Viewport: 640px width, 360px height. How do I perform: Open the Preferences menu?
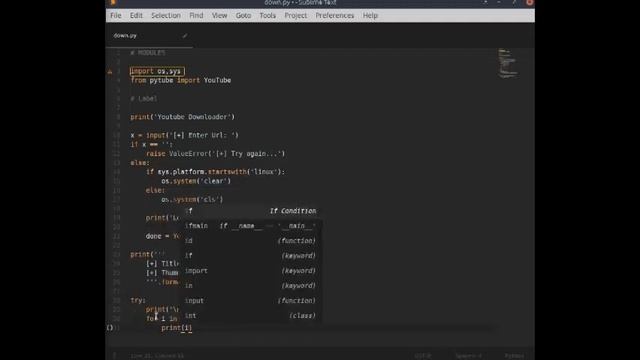coord(335,16)
